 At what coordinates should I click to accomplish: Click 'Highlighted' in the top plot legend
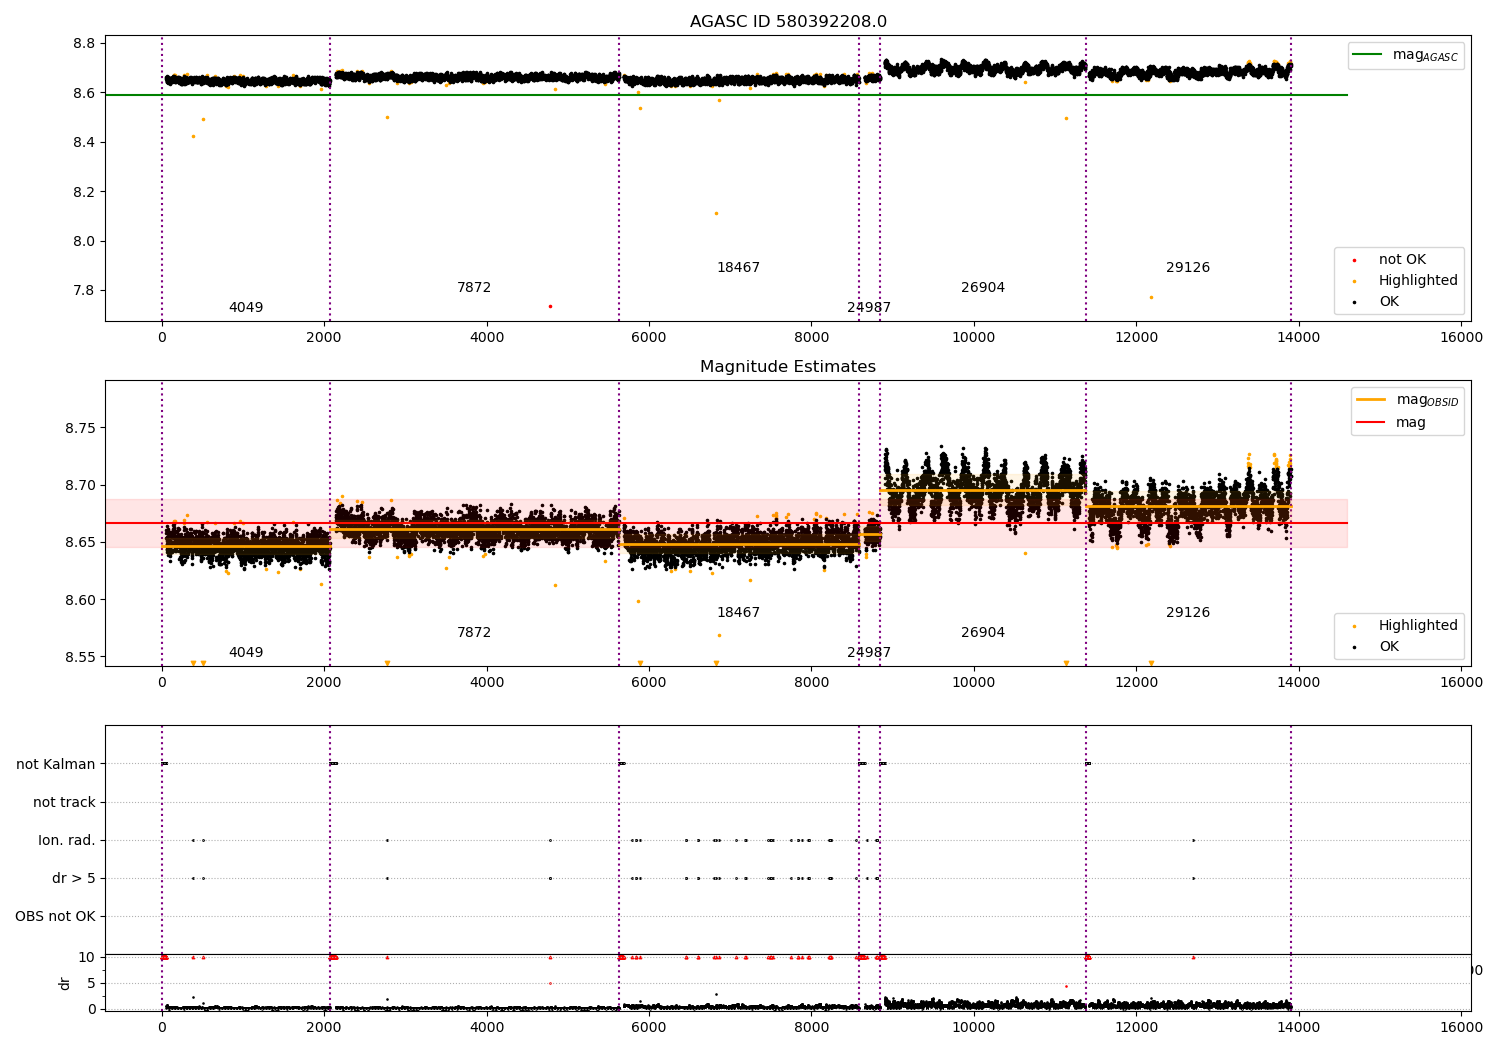click(1406, 281)
